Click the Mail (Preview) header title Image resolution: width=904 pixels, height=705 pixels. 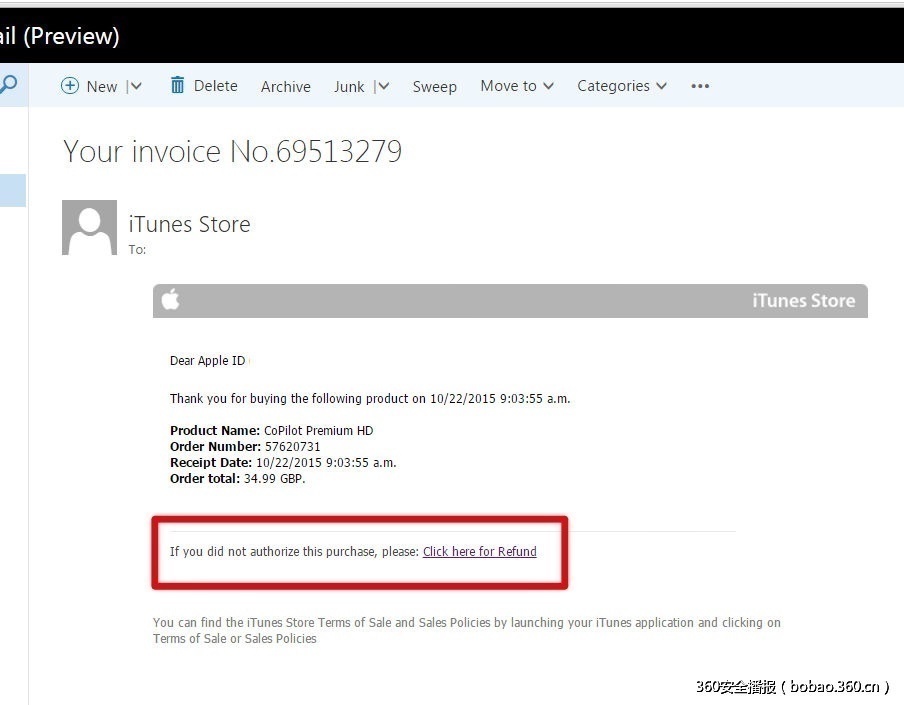pyautogui.click(x=58, y=36)
